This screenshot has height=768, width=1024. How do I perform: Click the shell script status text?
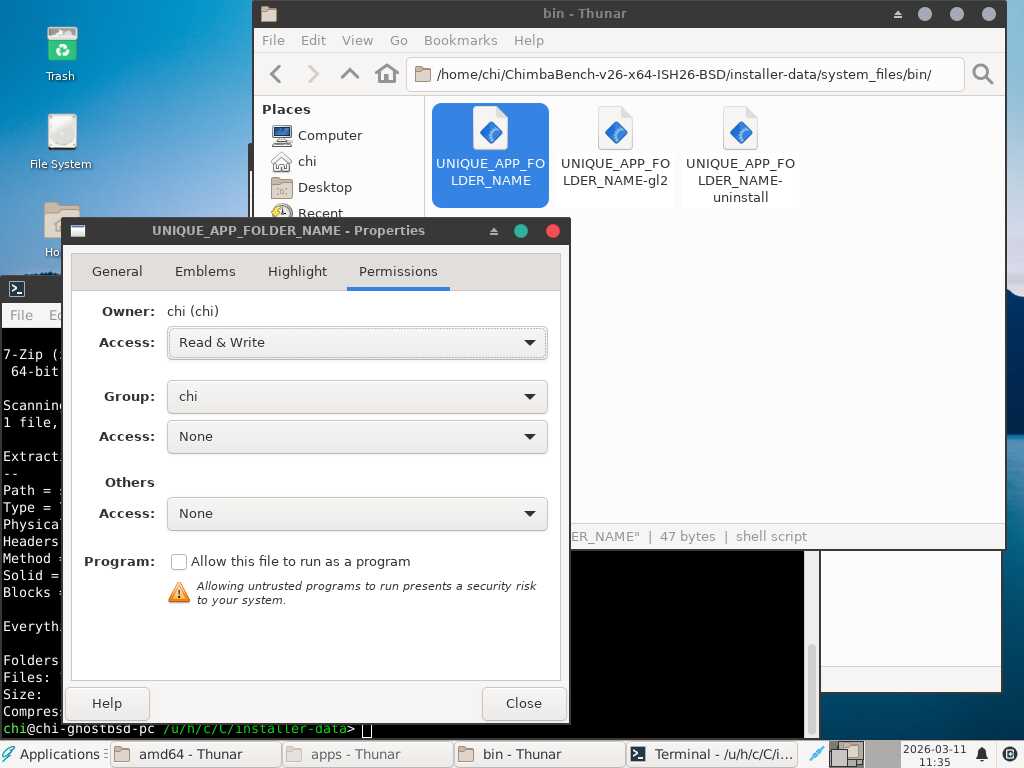pyautogui.click(x=771, y=537)
